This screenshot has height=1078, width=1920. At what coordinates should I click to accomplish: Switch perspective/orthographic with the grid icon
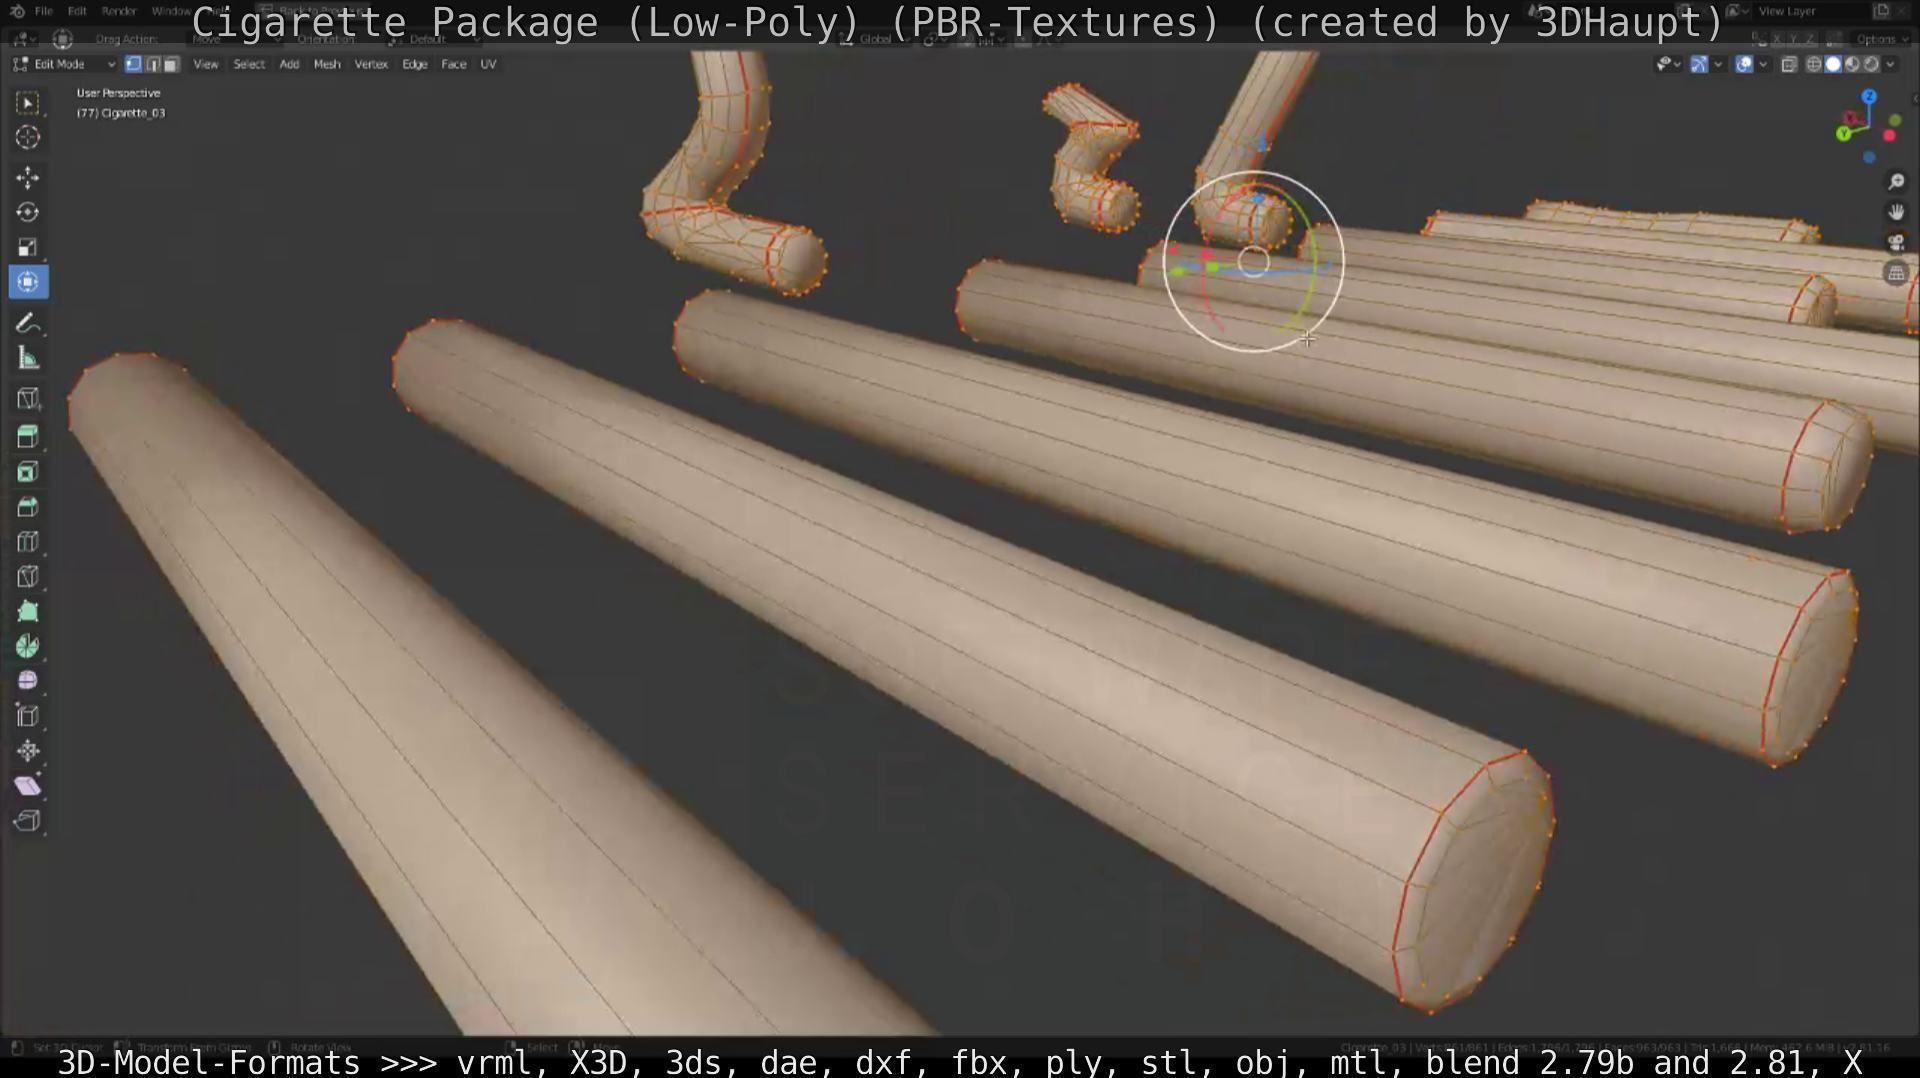coord(1896,274)
